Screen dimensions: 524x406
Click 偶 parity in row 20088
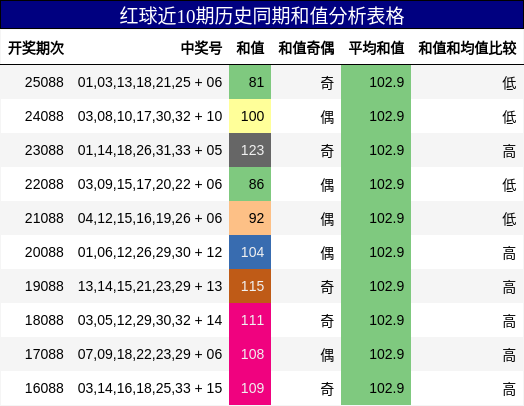[x=327, y=253]
